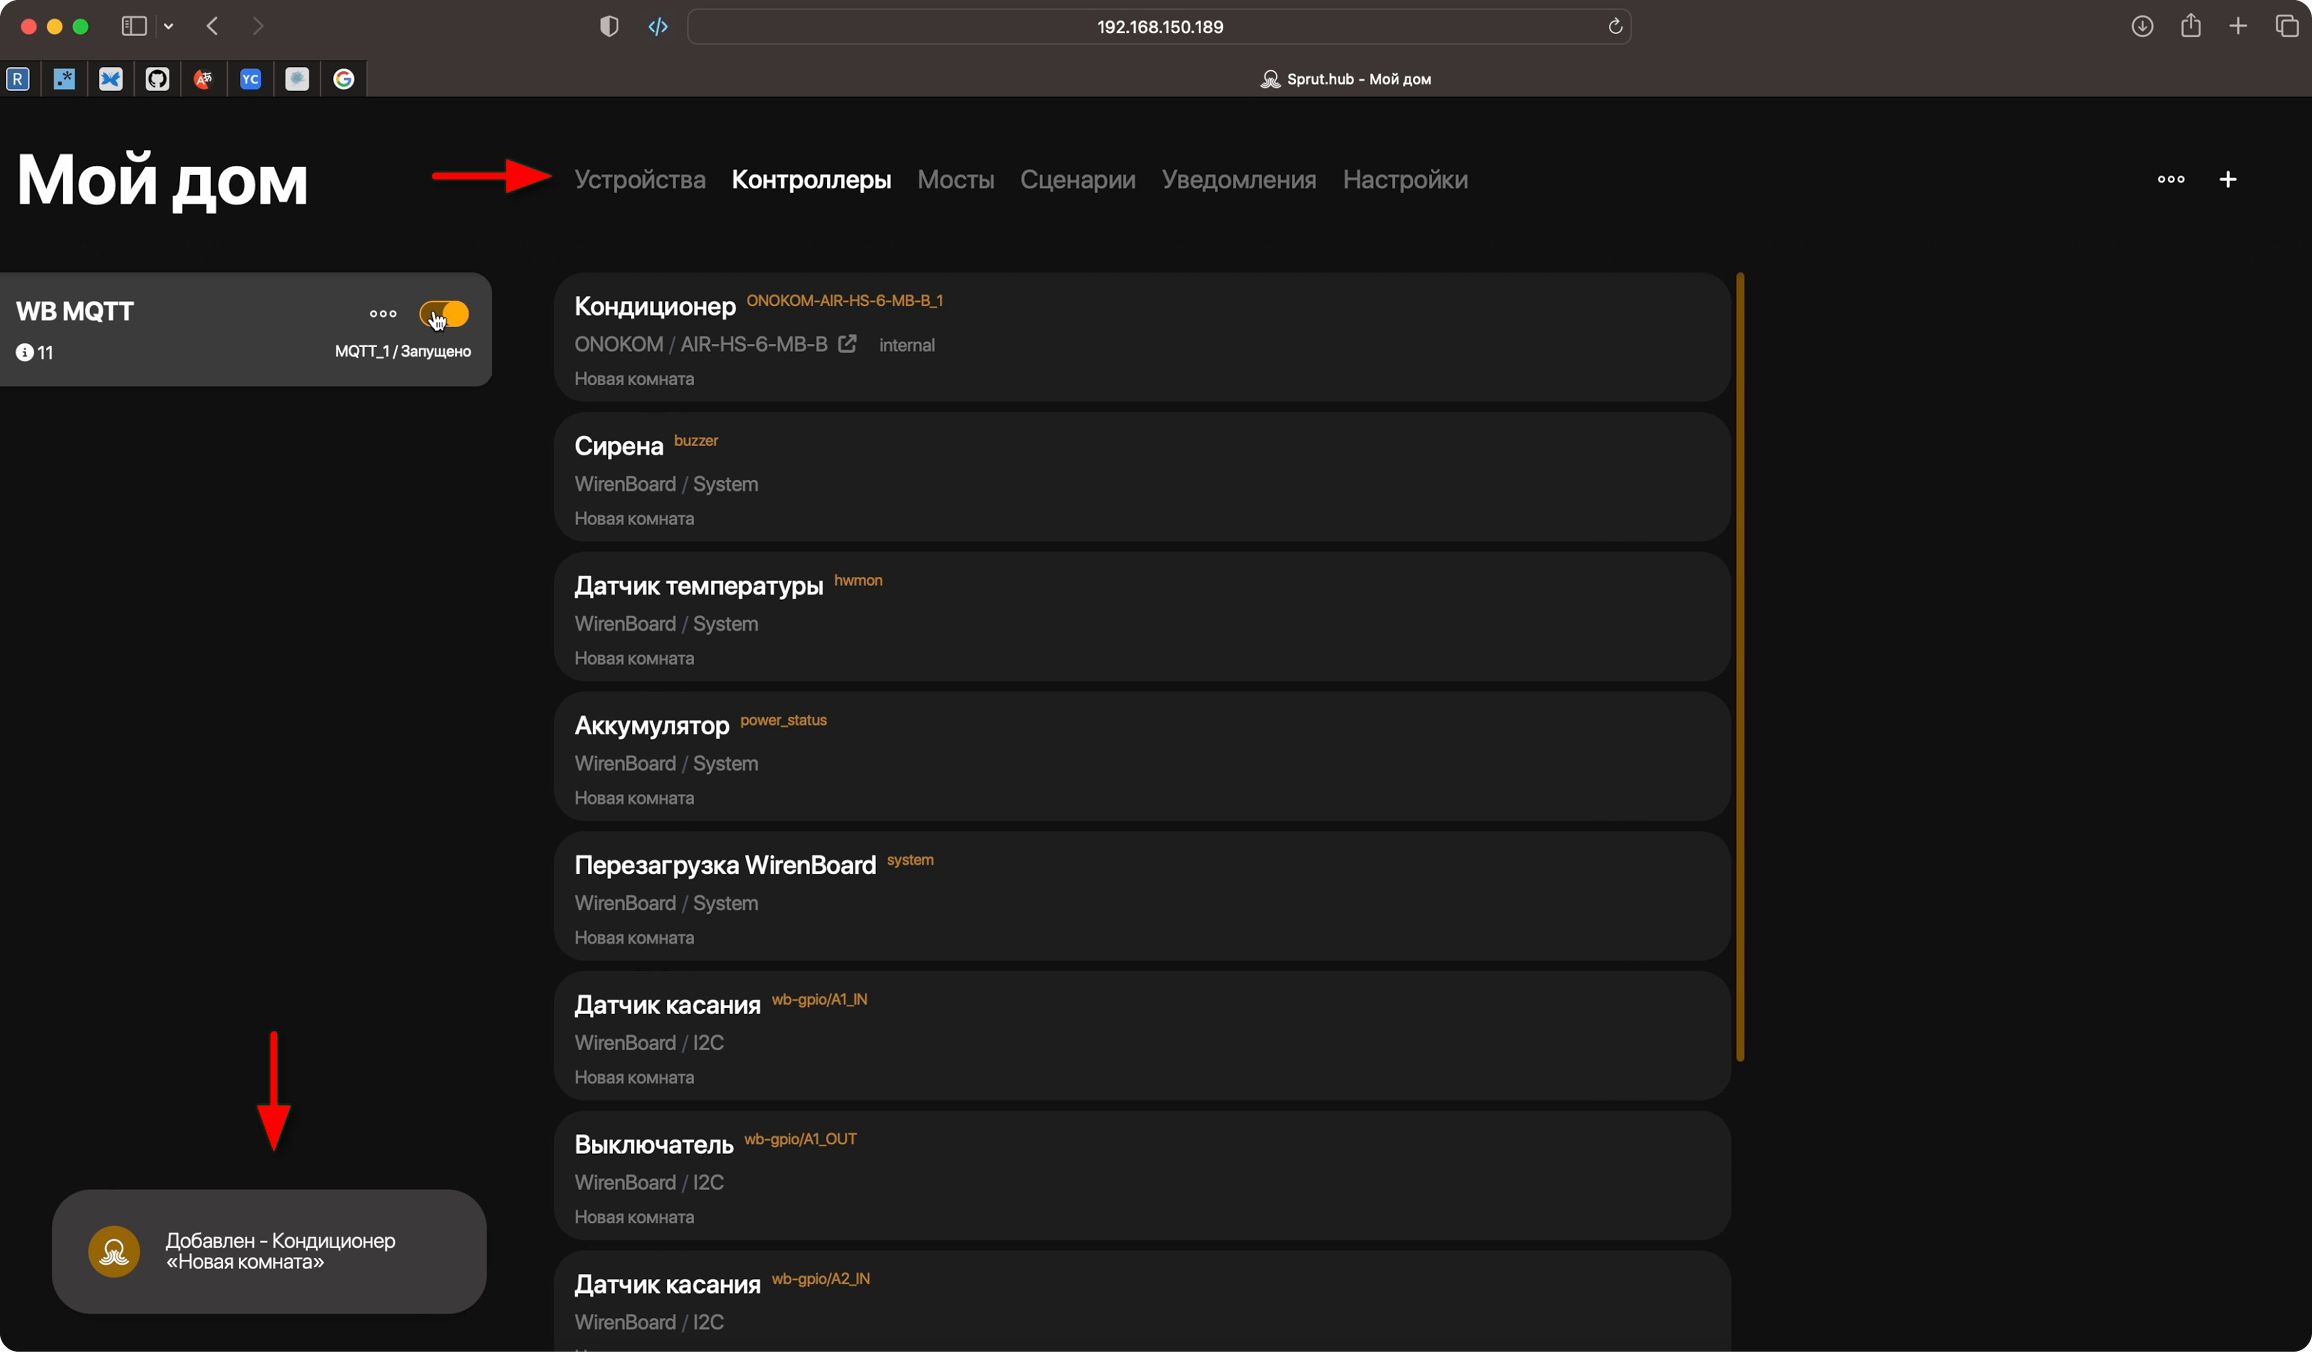Open the Сирена buzzer device card
This screenshot has width=2312, height=1352.
coord(1142,477)
